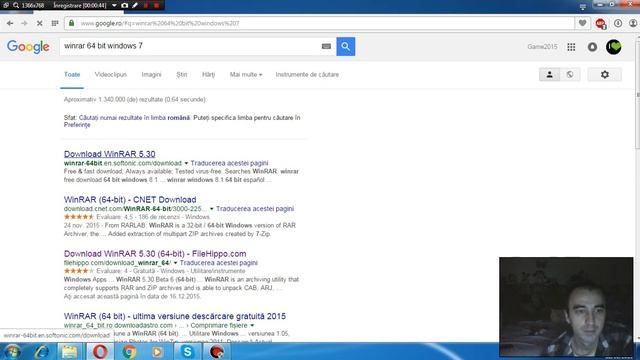Expand arrow beside filehippo result URL
Image resolution: width=640 pixels, height=360 pixels.
coord(175,263)
